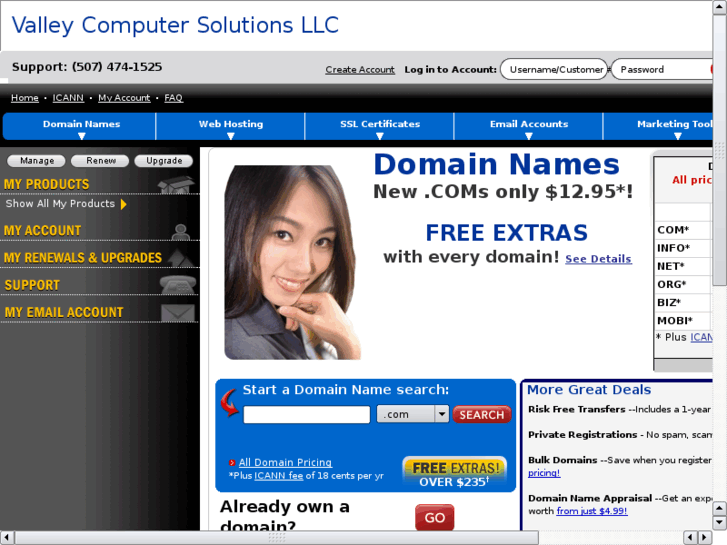
Task: Open SUPPORT sidebar section
Action: click(32, 285)
